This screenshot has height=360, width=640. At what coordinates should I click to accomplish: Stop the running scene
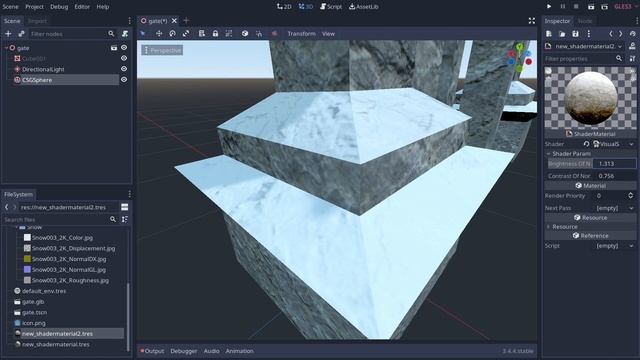tap(576, 7)
